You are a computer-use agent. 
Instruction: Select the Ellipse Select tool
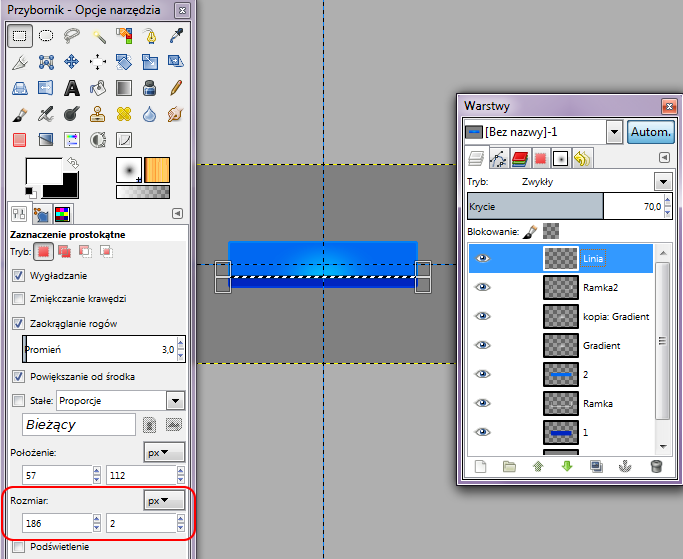pos(46,36)
